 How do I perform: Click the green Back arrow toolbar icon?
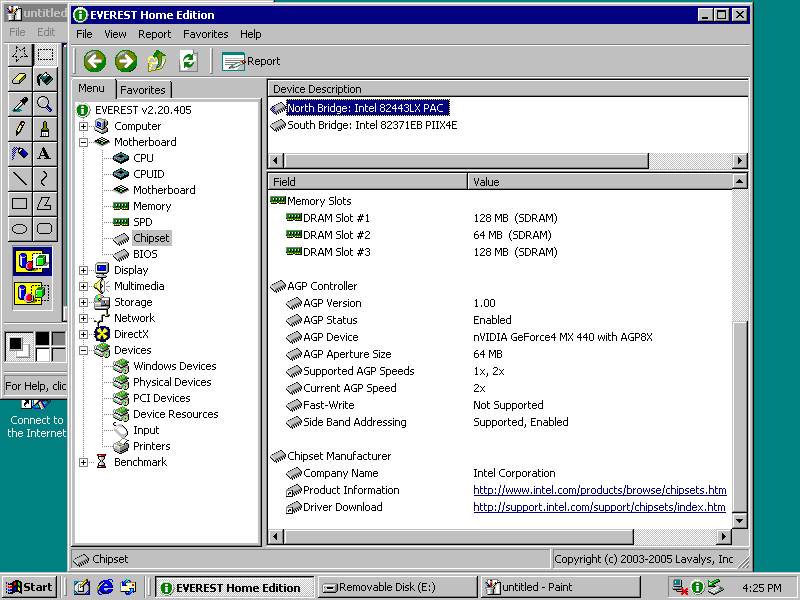pos(94,61)
